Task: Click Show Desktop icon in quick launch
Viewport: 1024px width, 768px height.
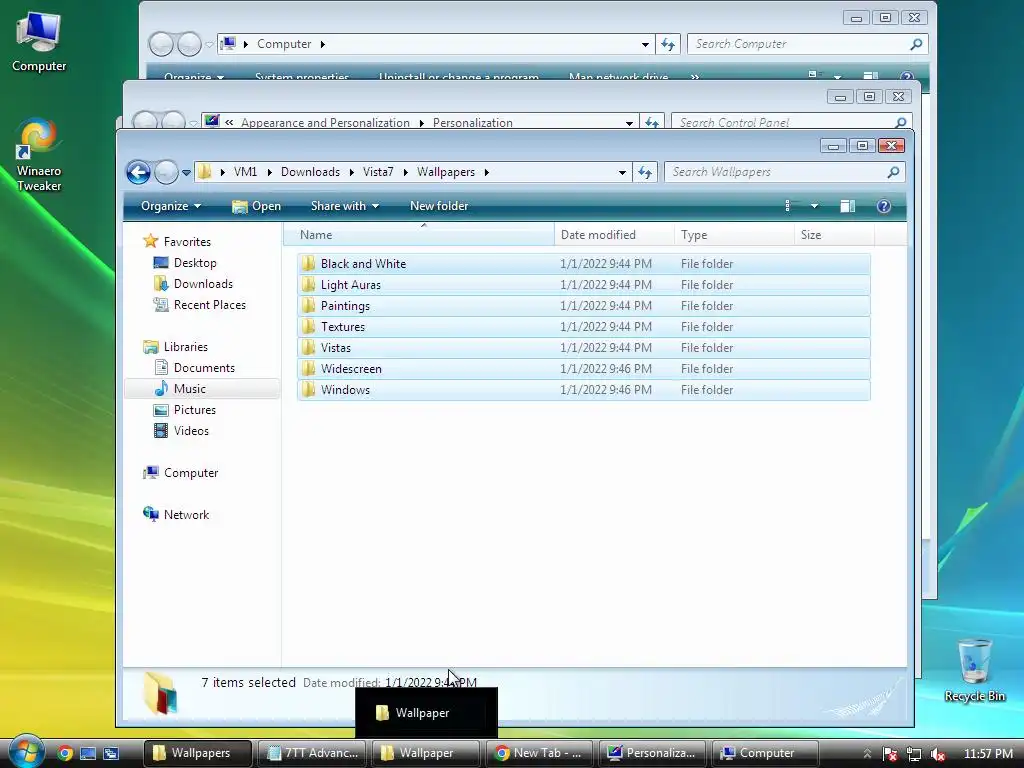Action: pyautogui.click(x=88, y=753)
